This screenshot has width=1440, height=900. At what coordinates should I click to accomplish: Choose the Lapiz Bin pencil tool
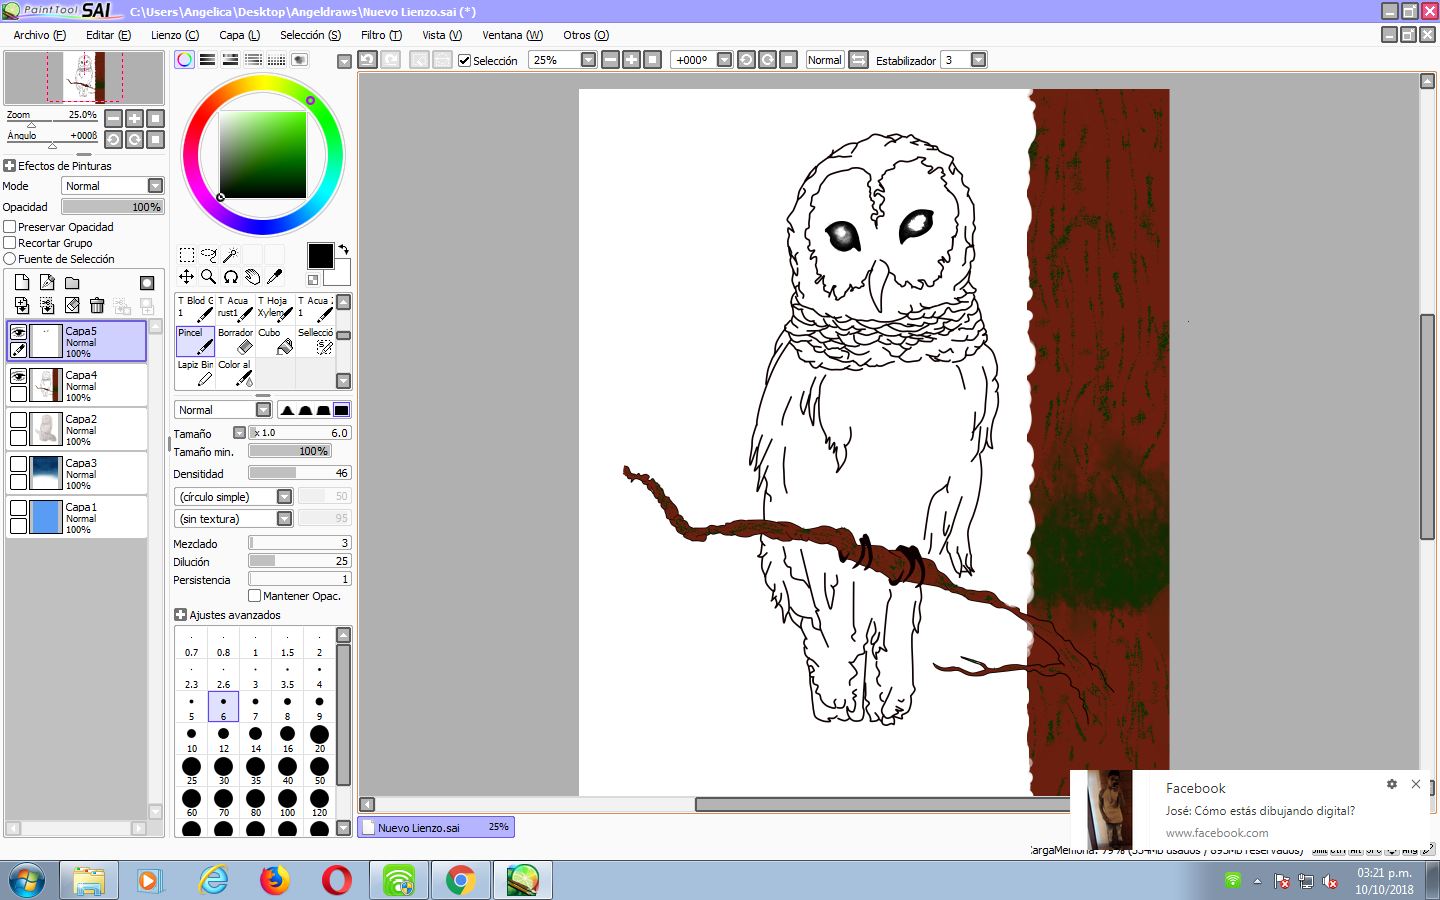pos(195,373)
